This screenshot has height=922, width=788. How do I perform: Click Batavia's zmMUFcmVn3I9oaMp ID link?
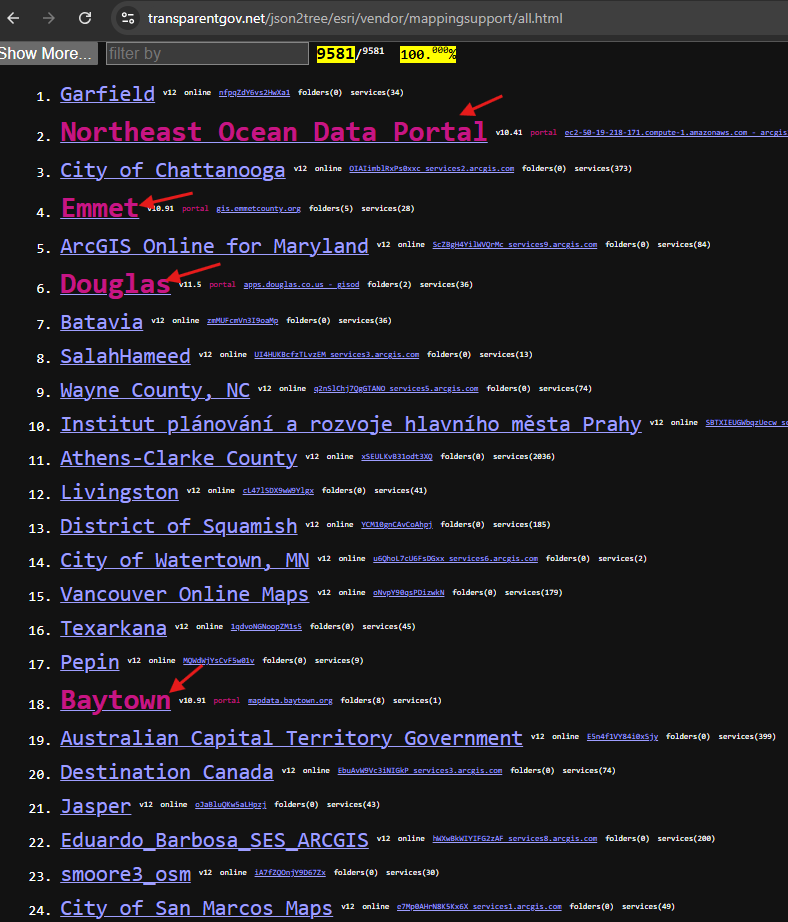pyautogui.click(x=242, y=320)
